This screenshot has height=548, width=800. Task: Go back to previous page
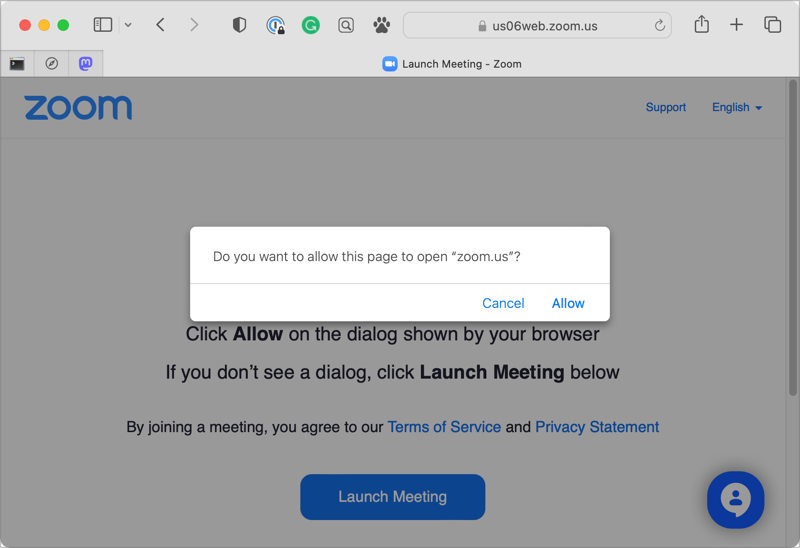160,25
